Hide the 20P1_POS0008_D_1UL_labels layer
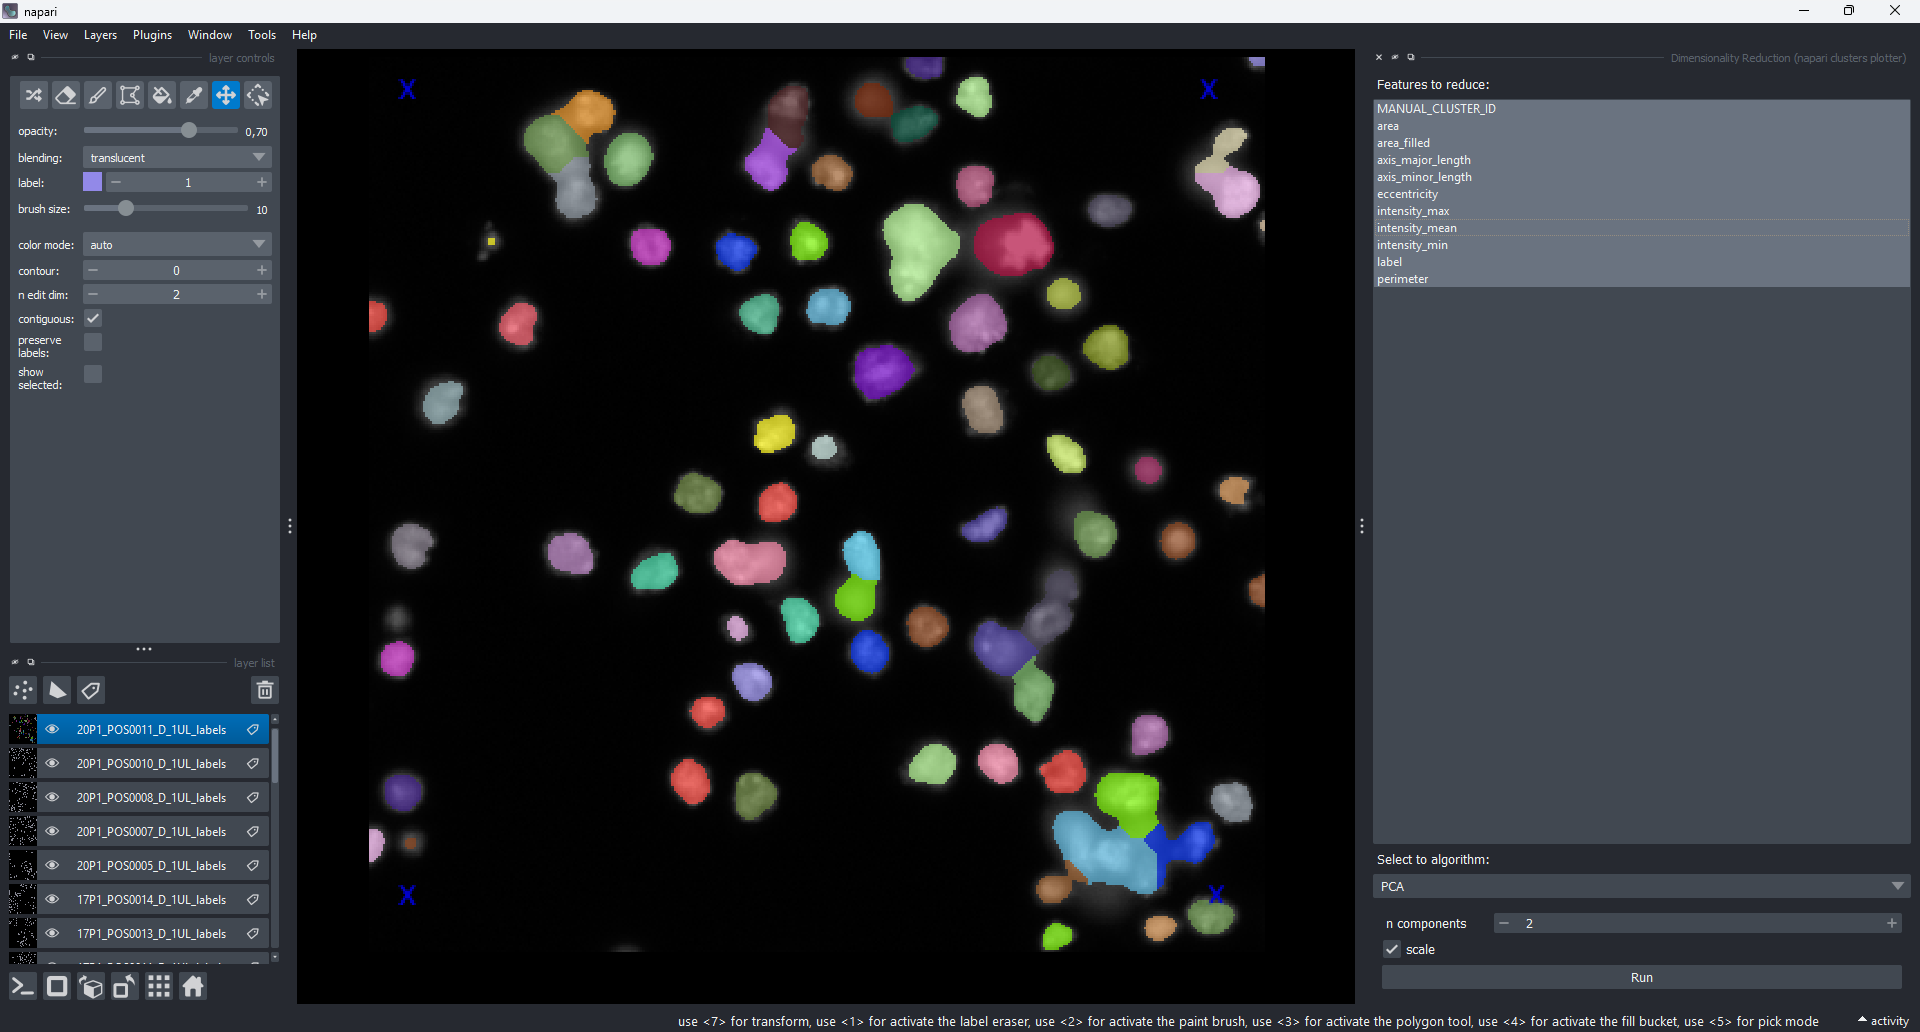1920x1032 pixels. click(x=52, y=798)
